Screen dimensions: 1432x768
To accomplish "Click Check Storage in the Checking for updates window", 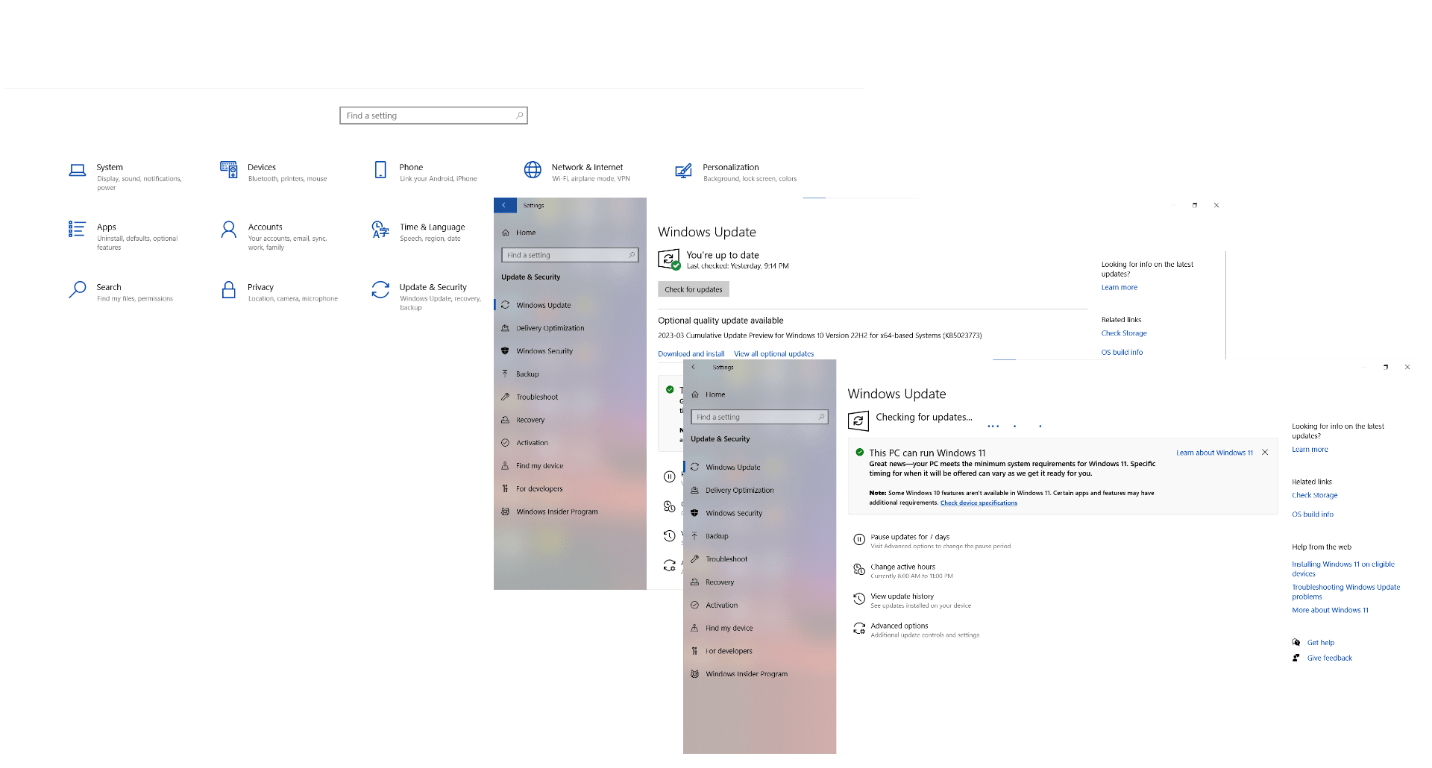I will (1314, 495).
